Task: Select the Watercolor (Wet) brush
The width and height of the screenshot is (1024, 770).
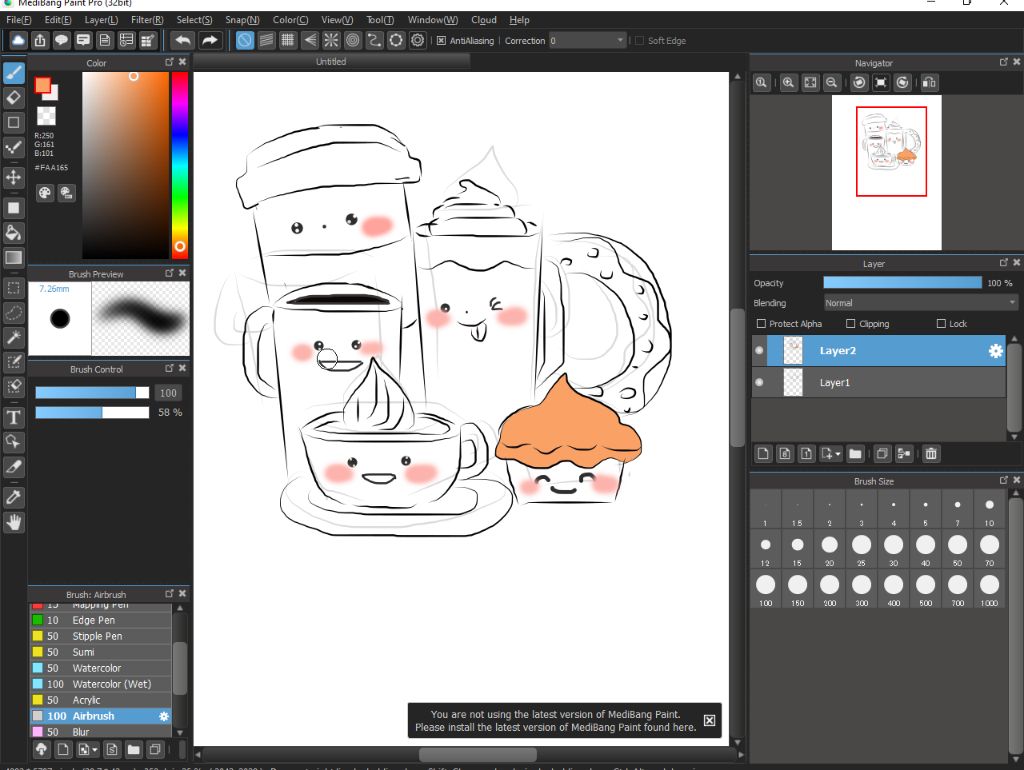Action: (x=101, y=684)
